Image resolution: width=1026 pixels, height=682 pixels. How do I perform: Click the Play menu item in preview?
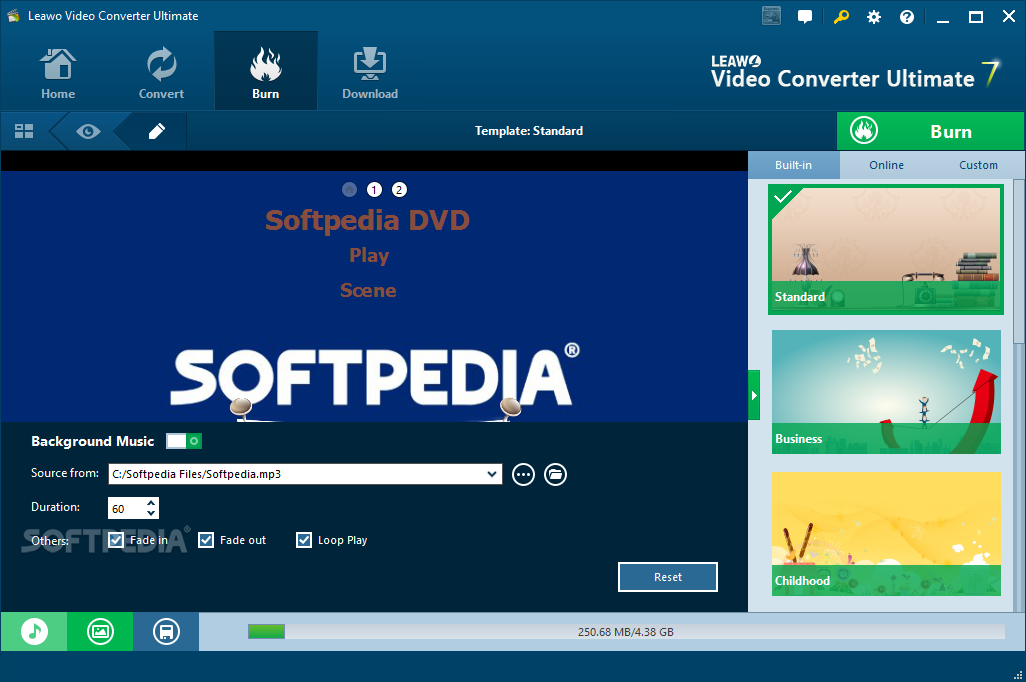tap(369, 255)
